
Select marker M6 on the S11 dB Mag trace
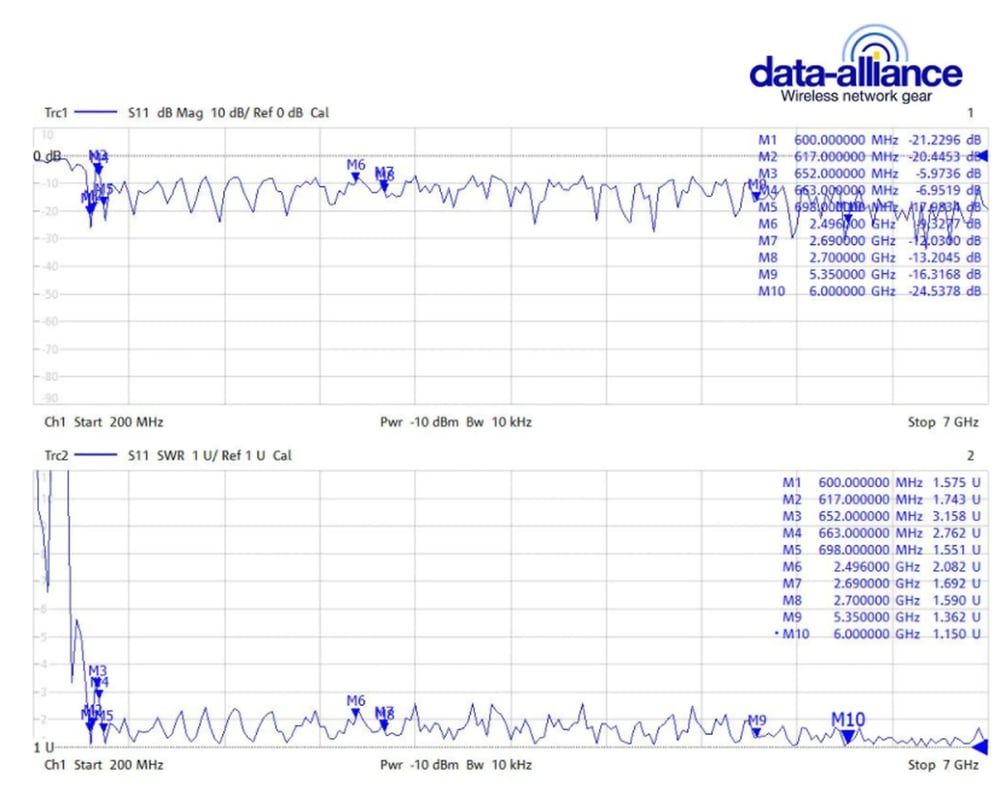(355, 170)
